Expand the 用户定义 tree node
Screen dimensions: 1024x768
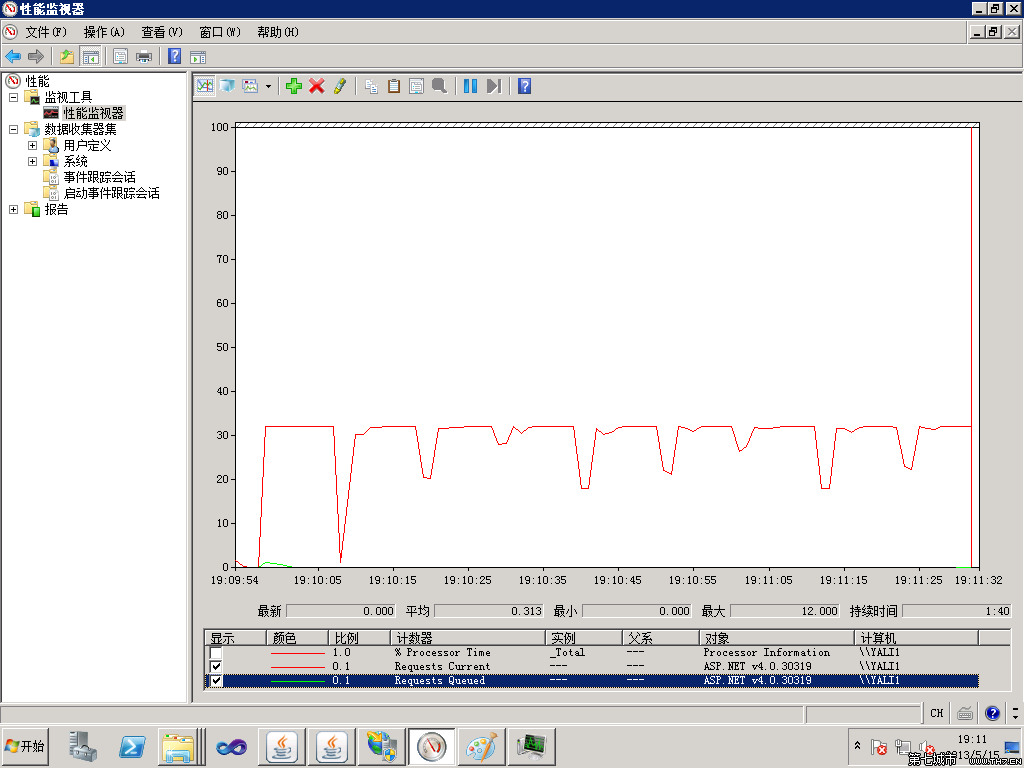(x=32, y=145)
